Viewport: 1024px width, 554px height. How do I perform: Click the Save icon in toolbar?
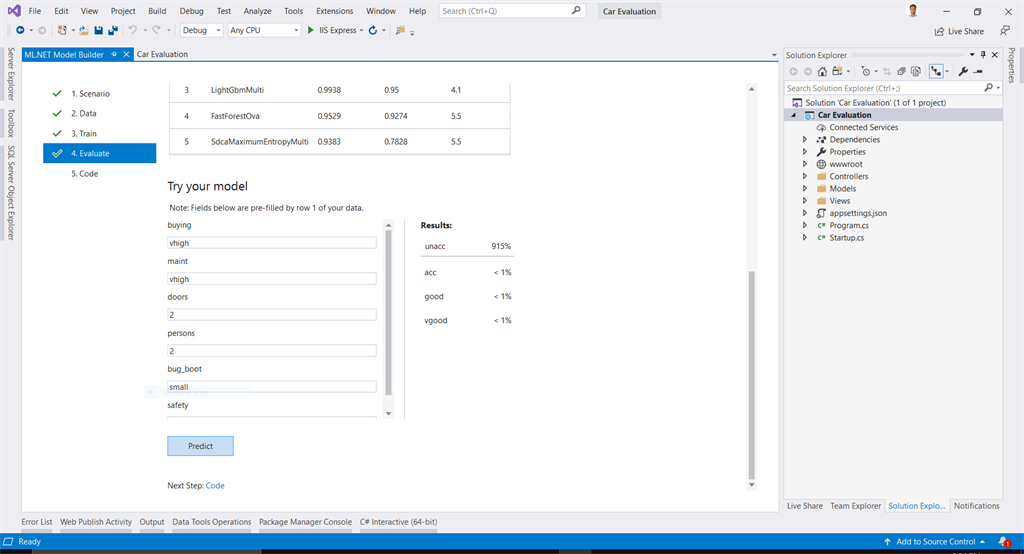tap(99, 30)
